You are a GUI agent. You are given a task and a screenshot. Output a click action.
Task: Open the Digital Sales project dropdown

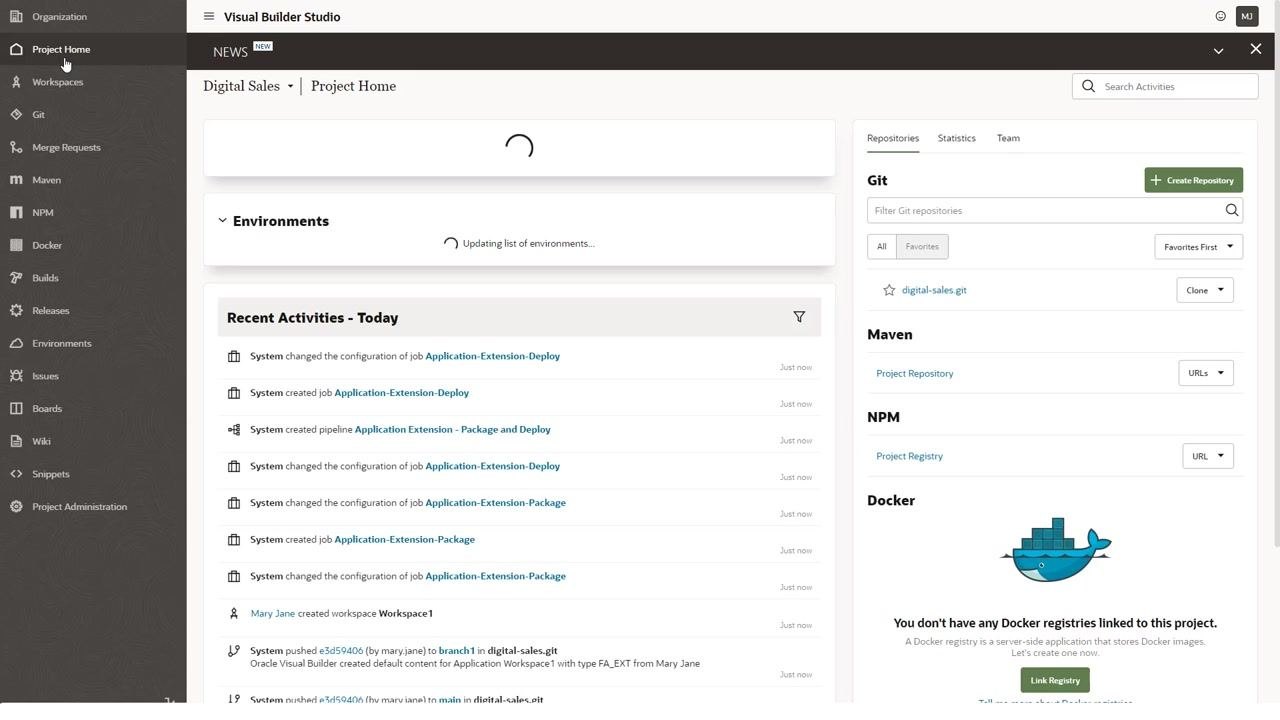click(249, 86)
